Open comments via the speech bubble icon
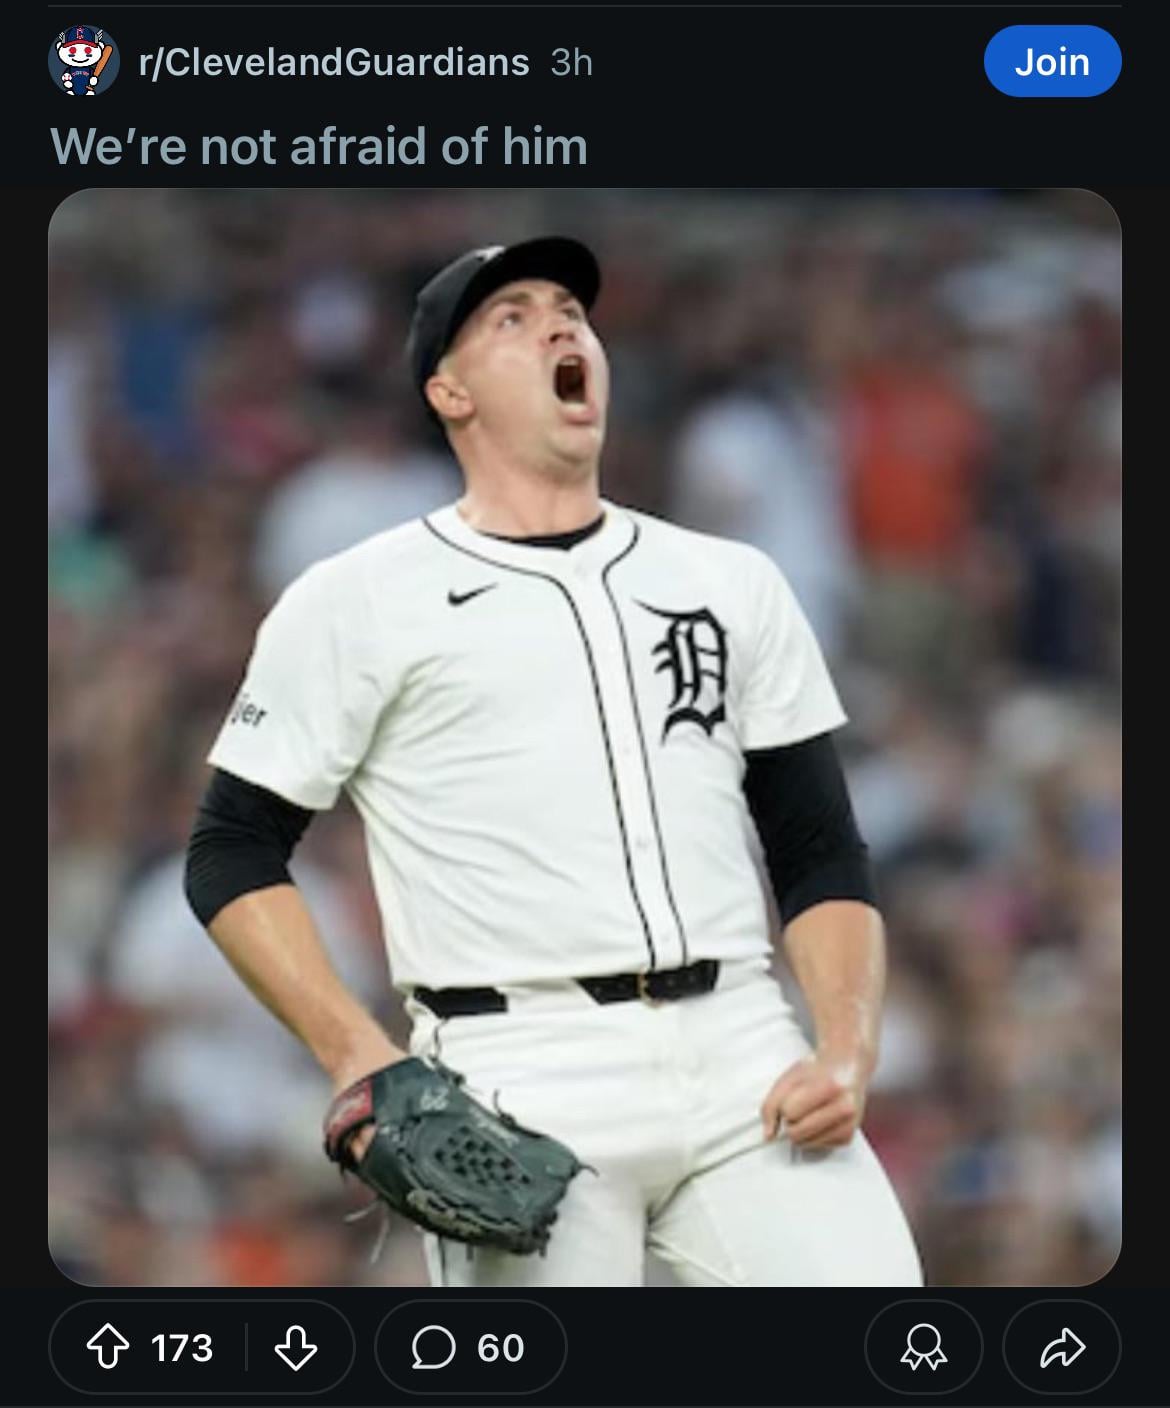1170x1408 pixels. 432,1348
